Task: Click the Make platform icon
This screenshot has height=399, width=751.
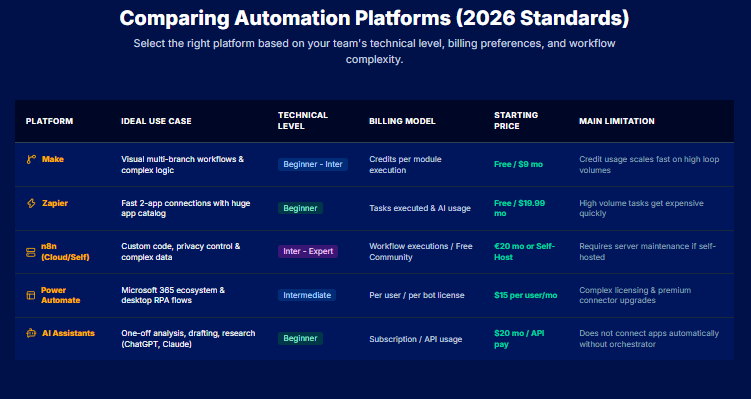Action: [31, 160]
